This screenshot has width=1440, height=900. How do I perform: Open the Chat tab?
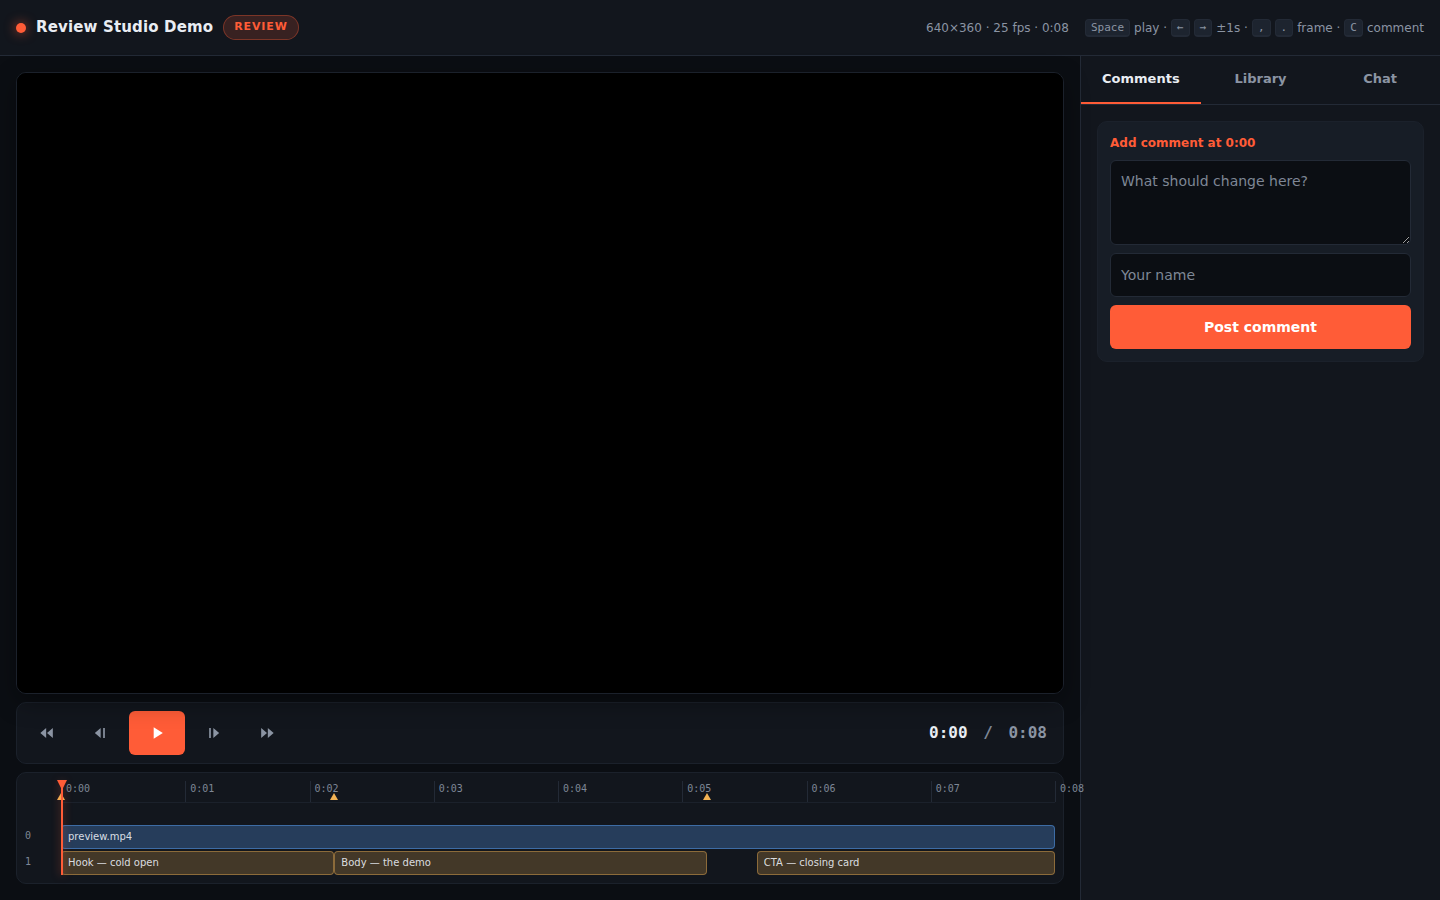pos(1380,79)
